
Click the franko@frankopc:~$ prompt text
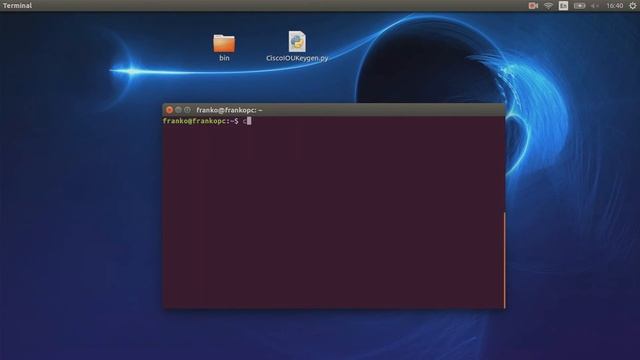[200, 121]
